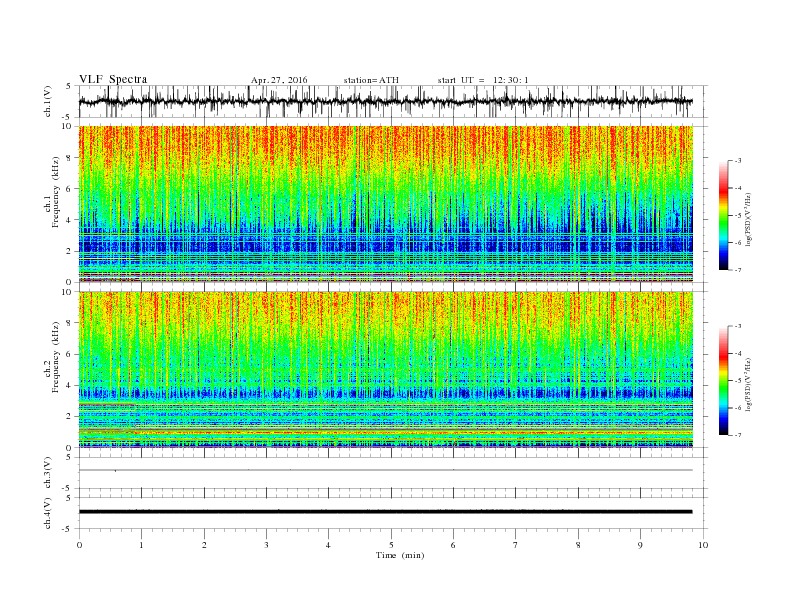Click the "4" kHz tick on ch.2 frequency axis

coord(69,385)
